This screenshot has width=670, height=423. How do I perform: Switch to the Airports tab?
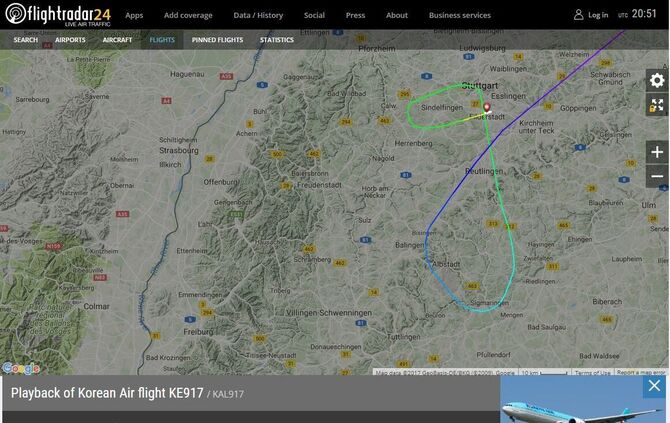(70, 40)
